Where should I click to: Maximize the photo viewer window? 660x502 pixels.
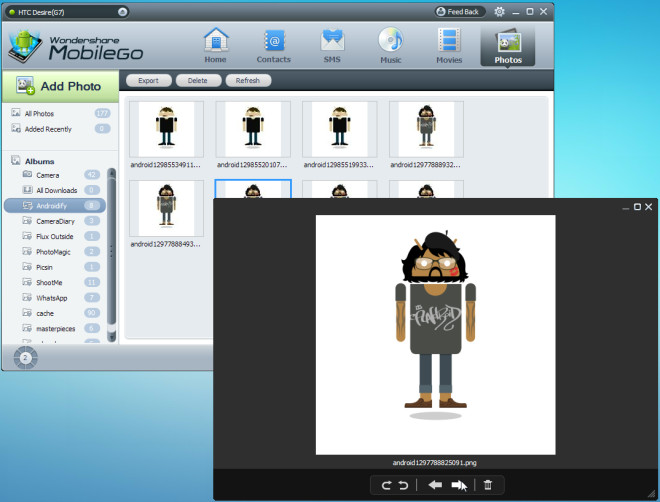637,207
